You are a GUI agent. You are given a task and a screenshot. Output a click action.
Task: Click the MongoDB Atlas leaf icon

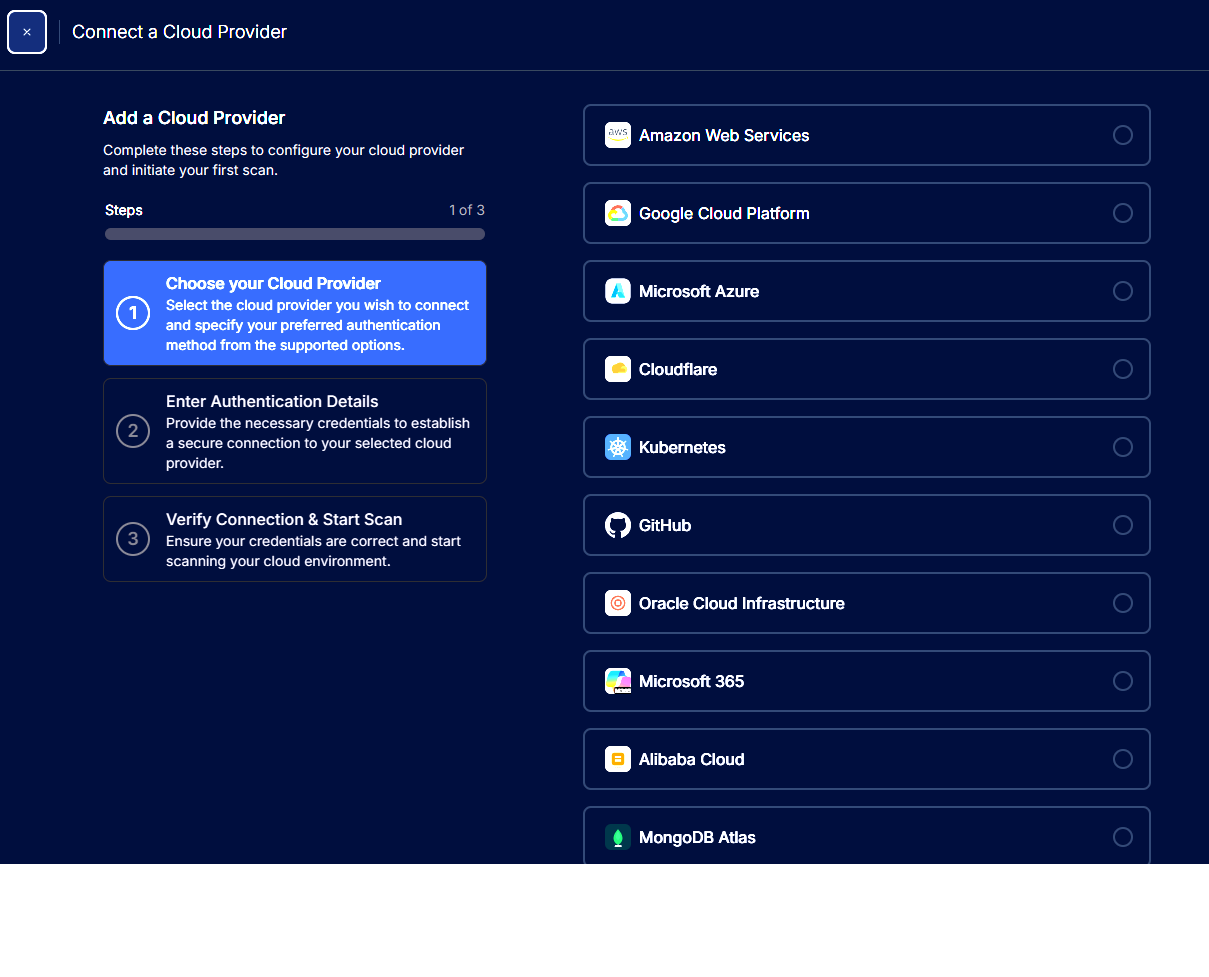[618, 837]
